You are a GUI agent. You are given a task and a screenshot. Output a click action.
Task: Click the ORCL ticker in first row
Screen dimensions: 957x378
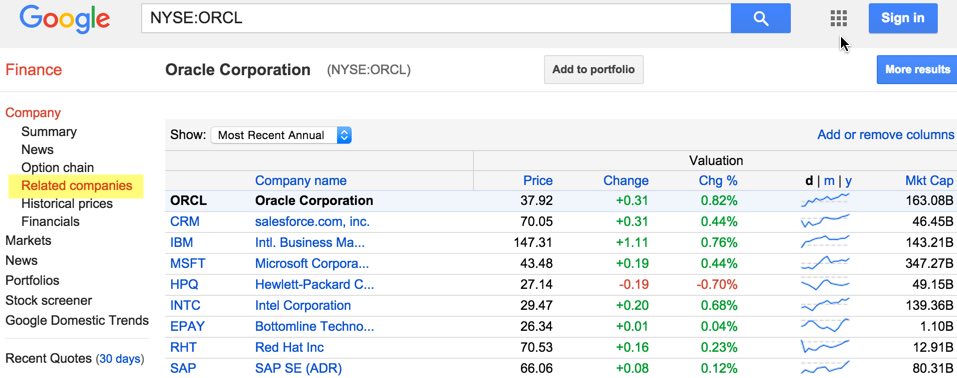coord(189,200)
